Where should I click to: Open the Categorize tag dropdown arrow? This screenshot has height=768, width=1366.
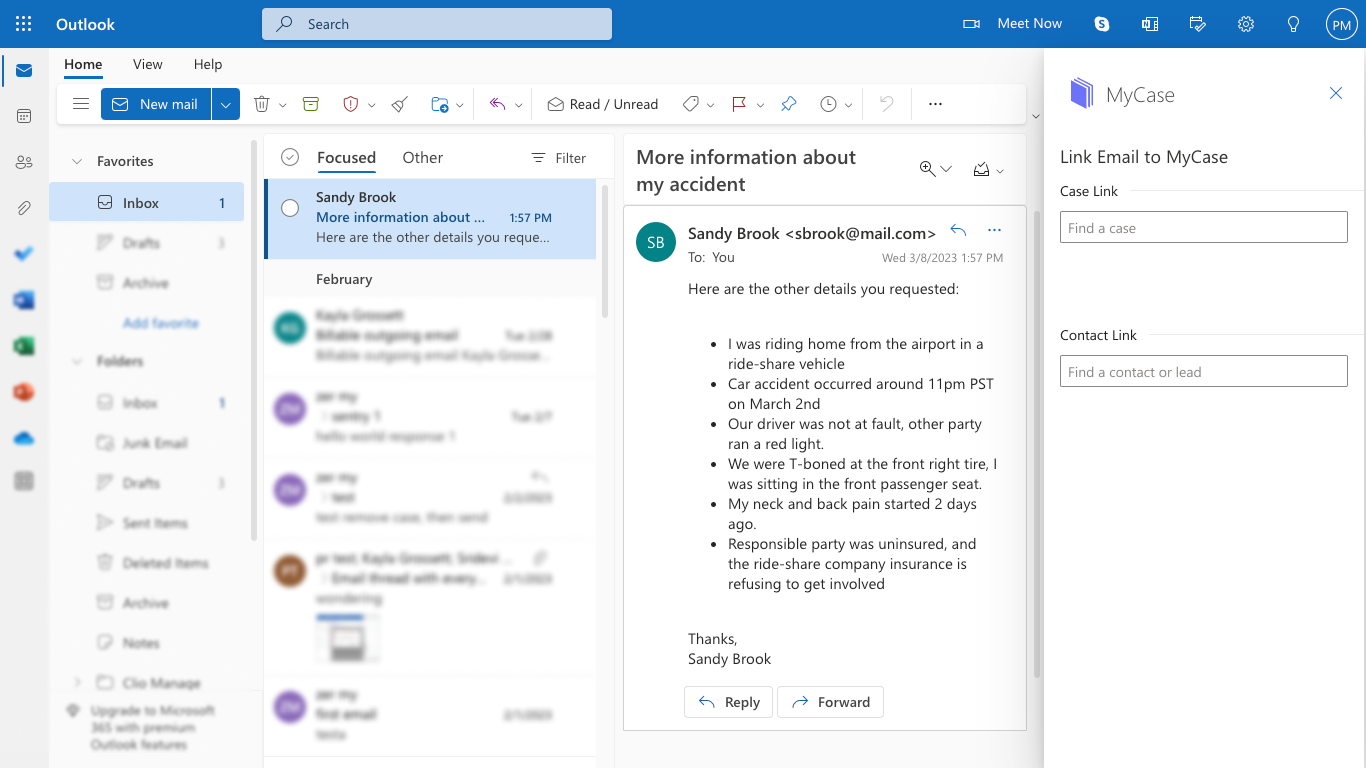(x=710, y=105)
